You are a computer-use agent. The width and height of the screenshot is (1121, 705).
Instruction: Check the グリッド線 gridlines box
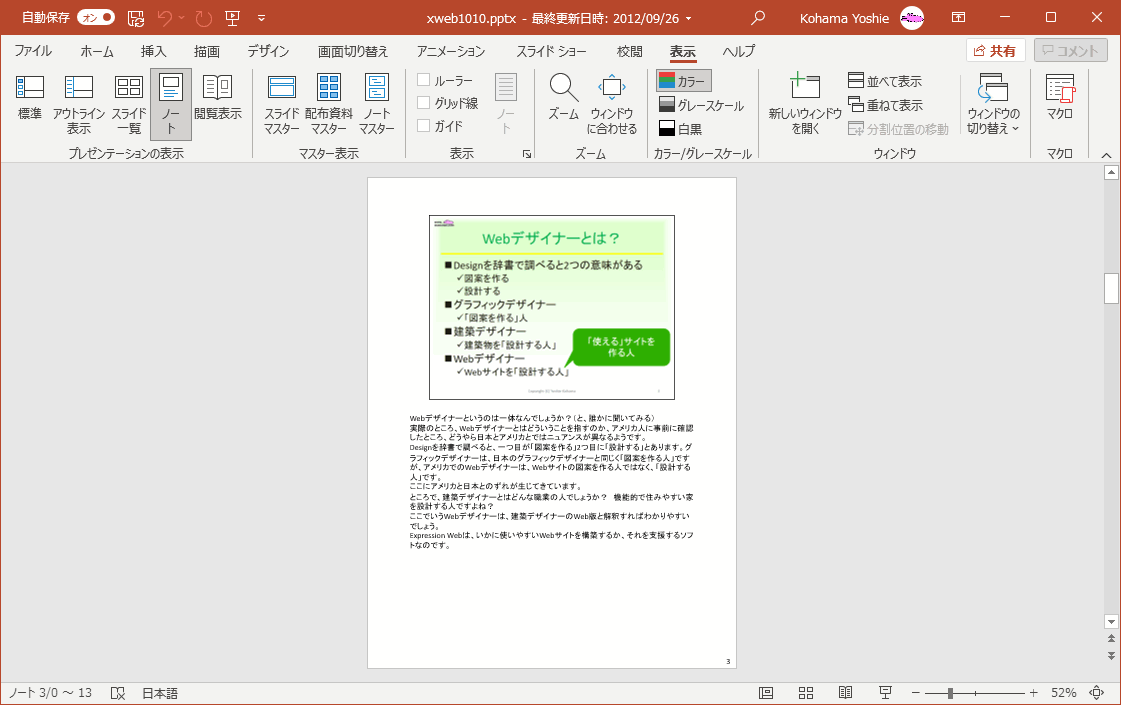[424, 103]
